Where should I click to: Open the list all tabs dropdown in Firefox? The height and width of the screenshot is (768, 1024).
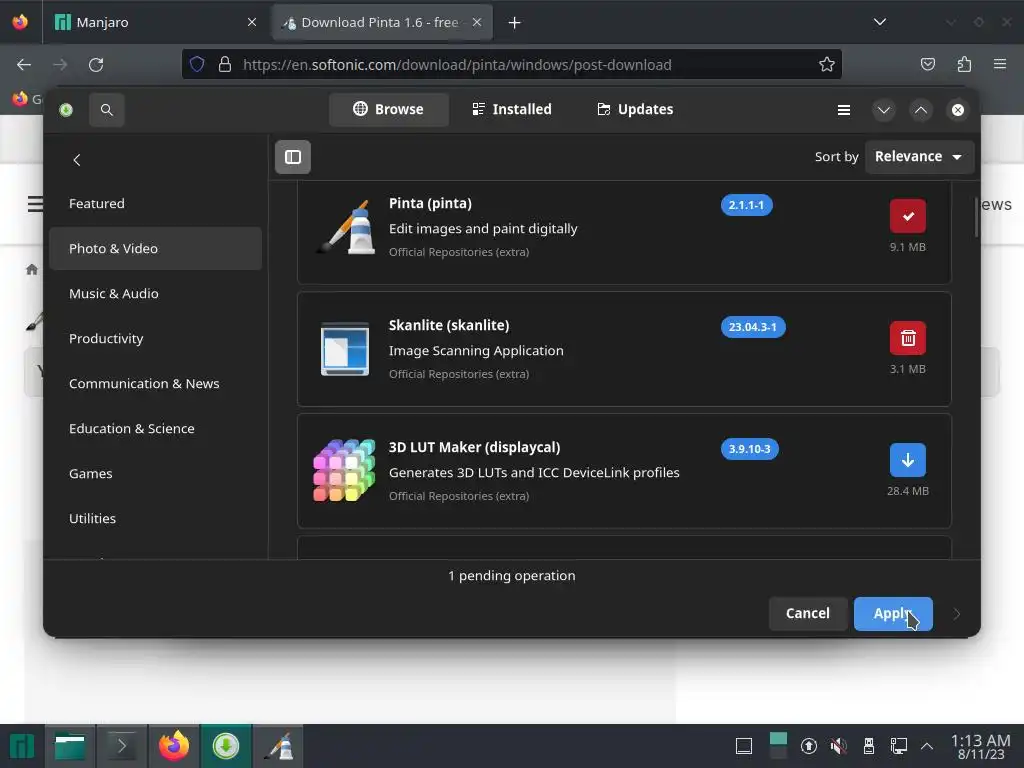coord(880,22)
